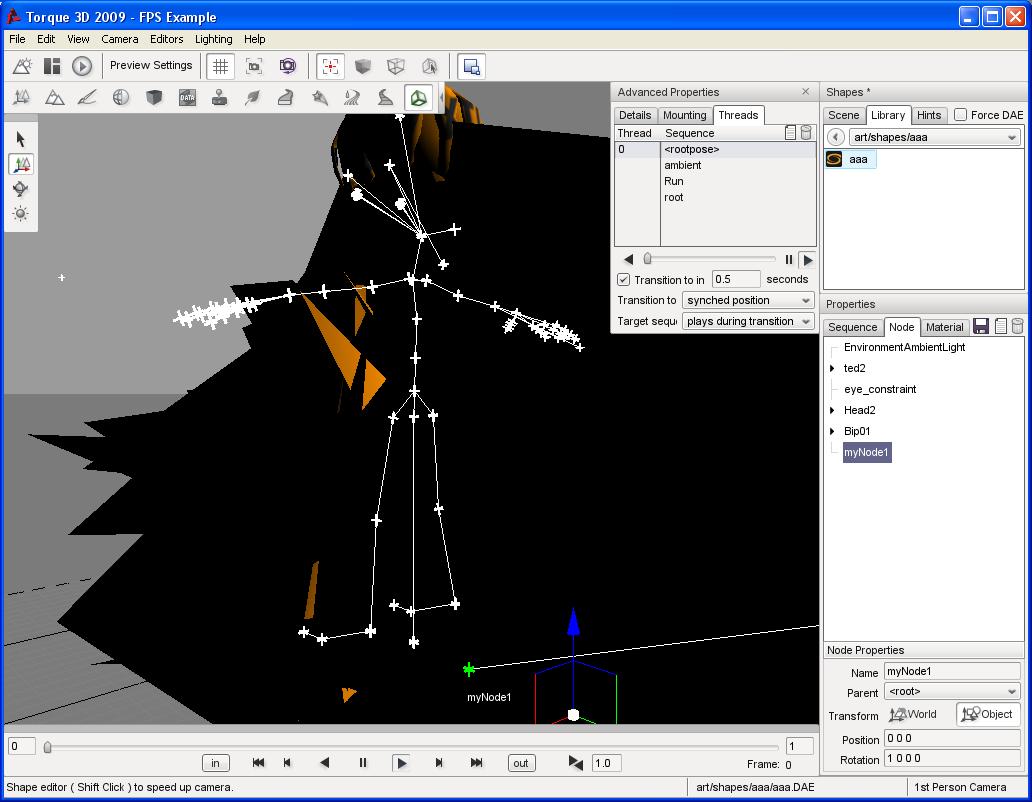This screenshot has width=1032, height=802.
Task: Select the Run sequence row
Action: pos(715,181)
